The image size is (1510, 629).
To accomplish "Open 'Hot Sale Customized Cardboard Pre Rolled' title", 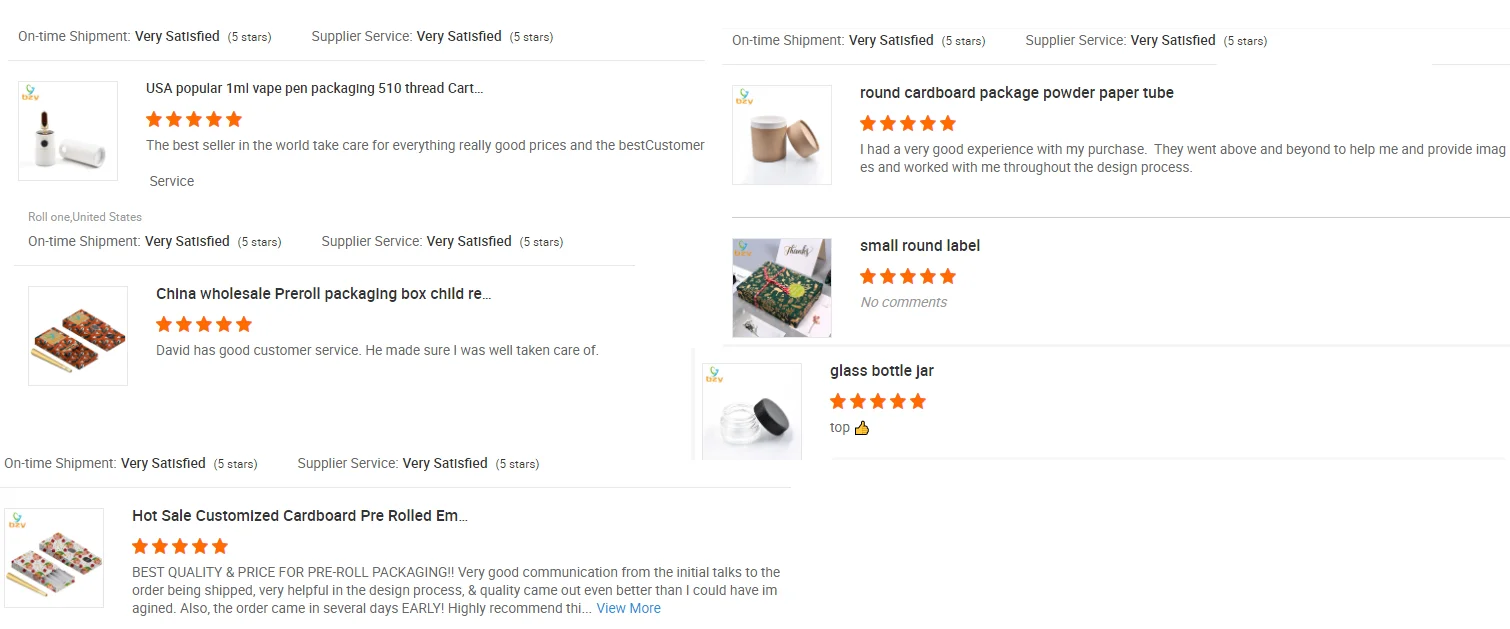I will (x=299, y=516).
